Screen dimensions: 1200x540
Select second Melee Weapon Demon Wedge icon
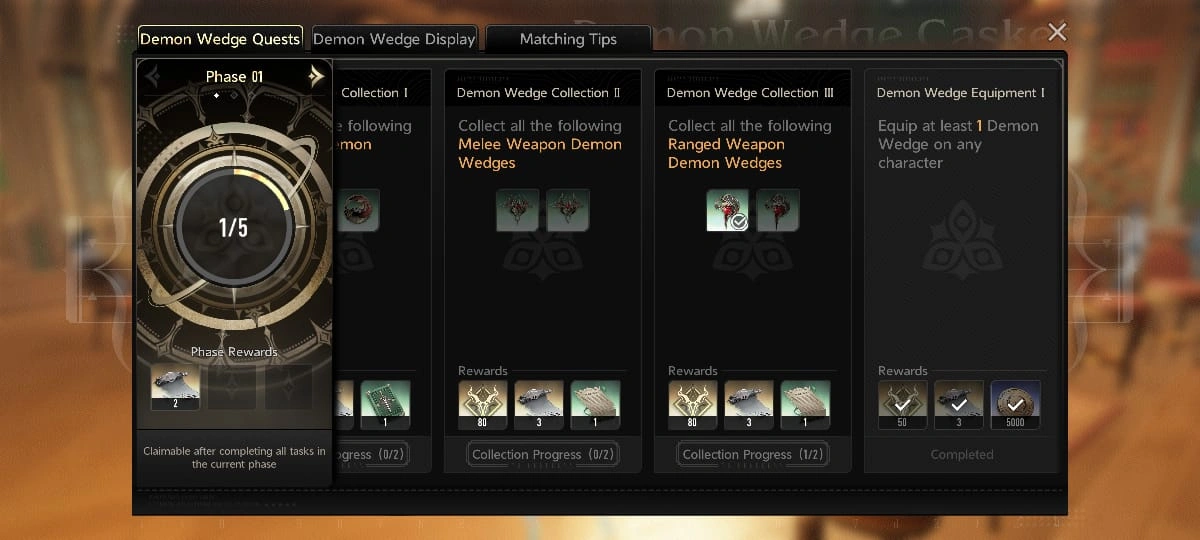pos(568,210)
